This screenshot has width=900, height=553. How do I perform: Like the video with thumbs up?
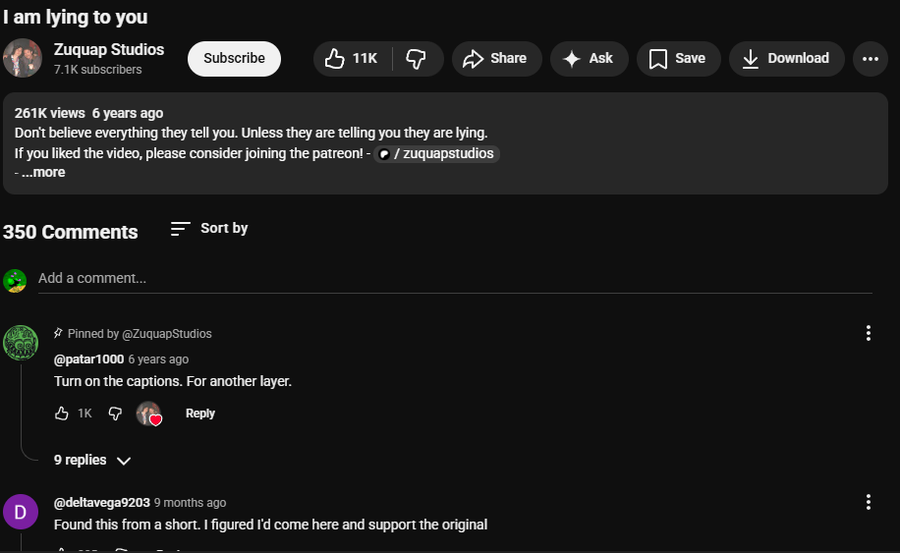click(350, 59)
